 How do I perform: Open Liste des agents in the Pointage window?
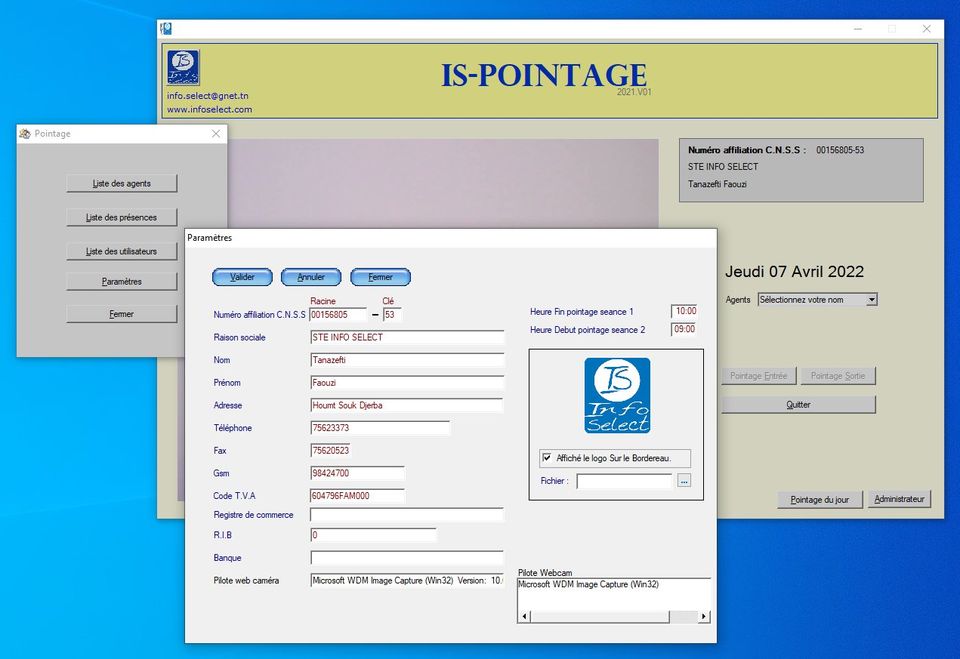click(122, 183)
